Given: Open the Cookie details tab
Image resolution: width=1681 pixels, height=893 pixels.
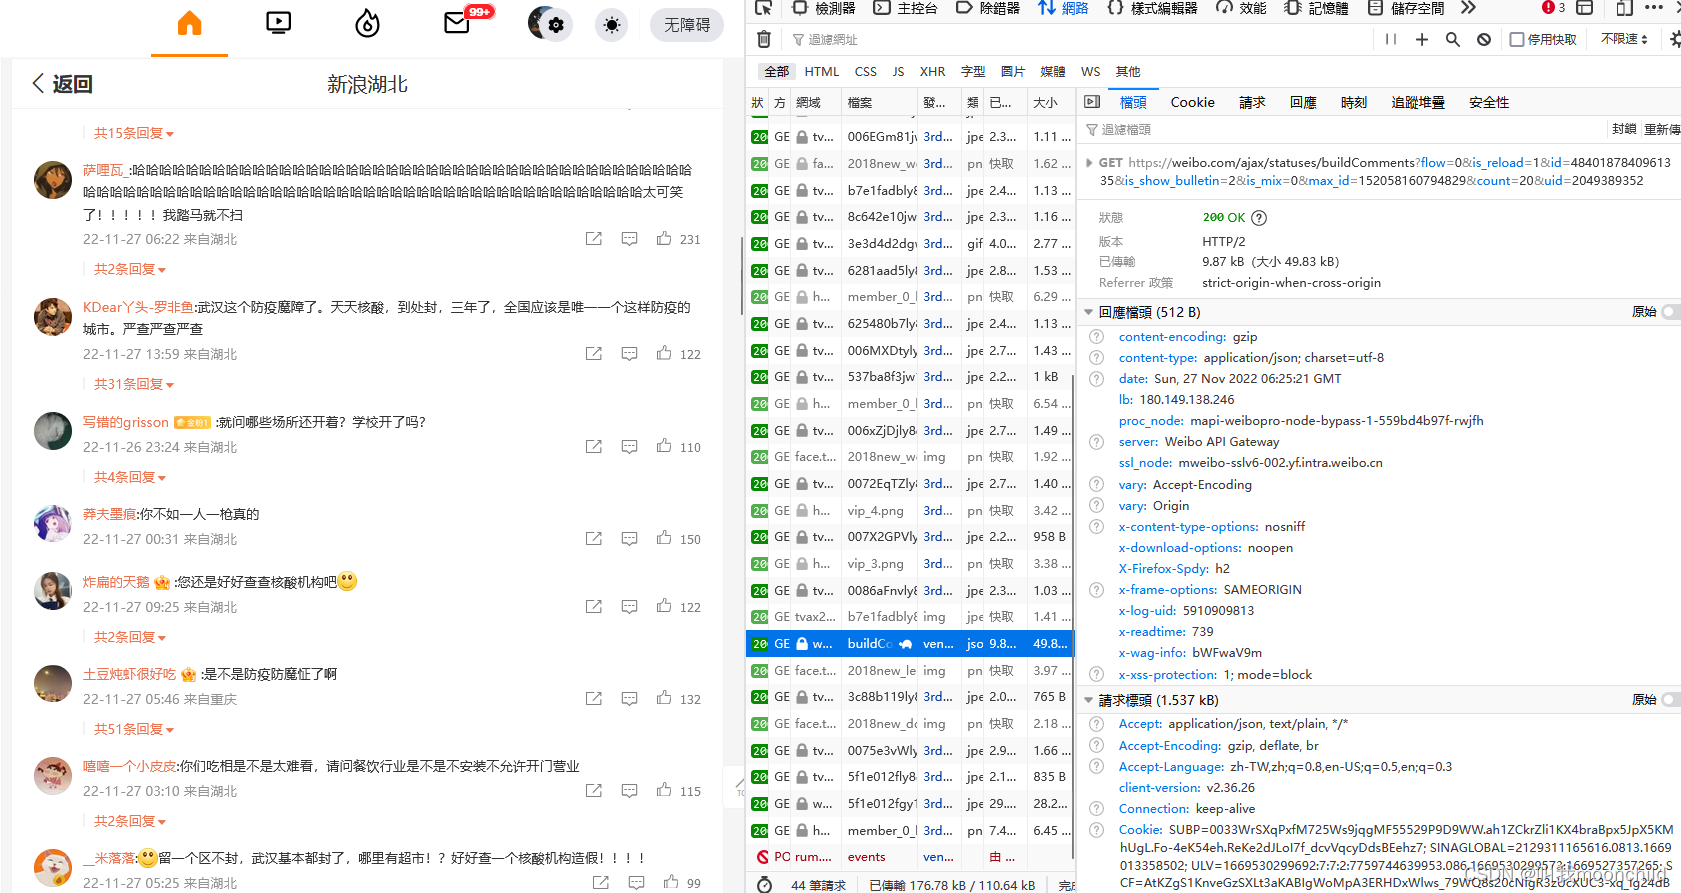Looking at the screenshot, I should pyautogui.click(x=1193, y=102).
